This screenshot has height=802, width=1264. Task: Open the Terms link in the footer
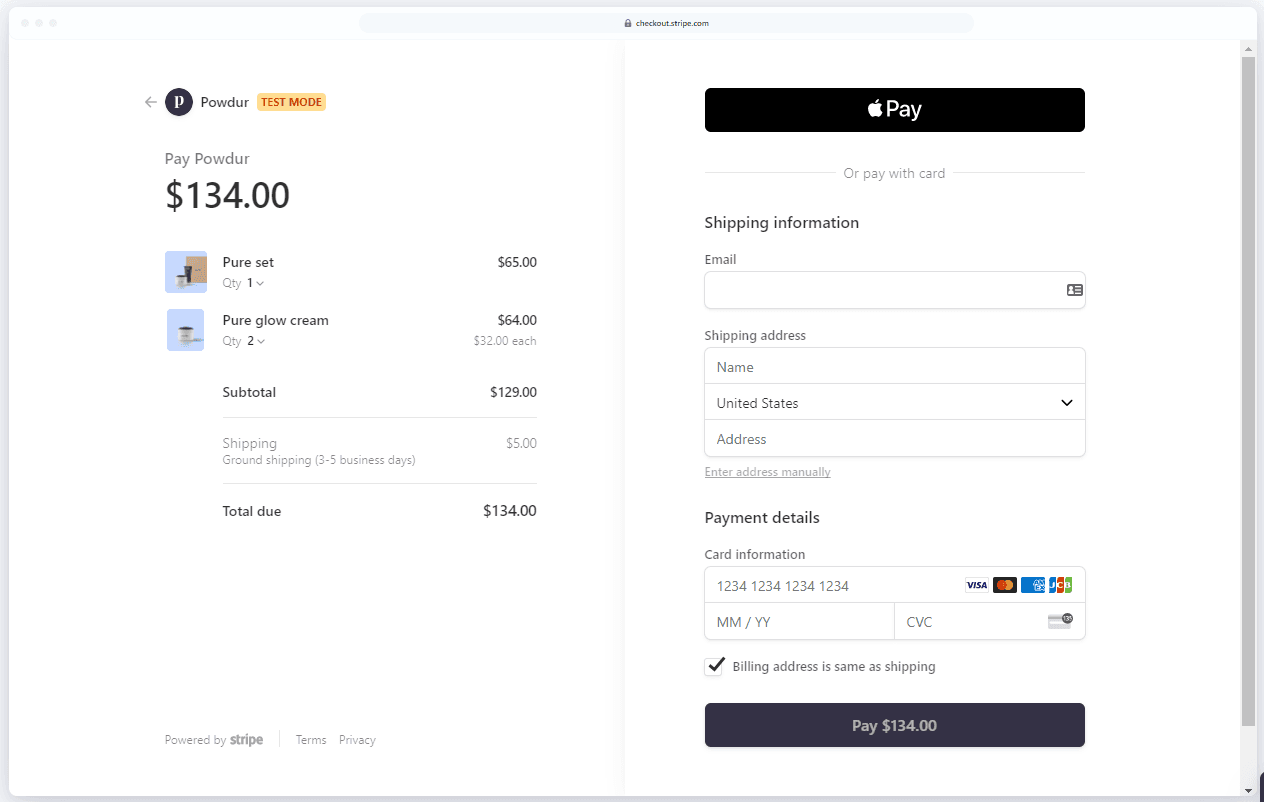pyautogui.click(x=310, y=739)
